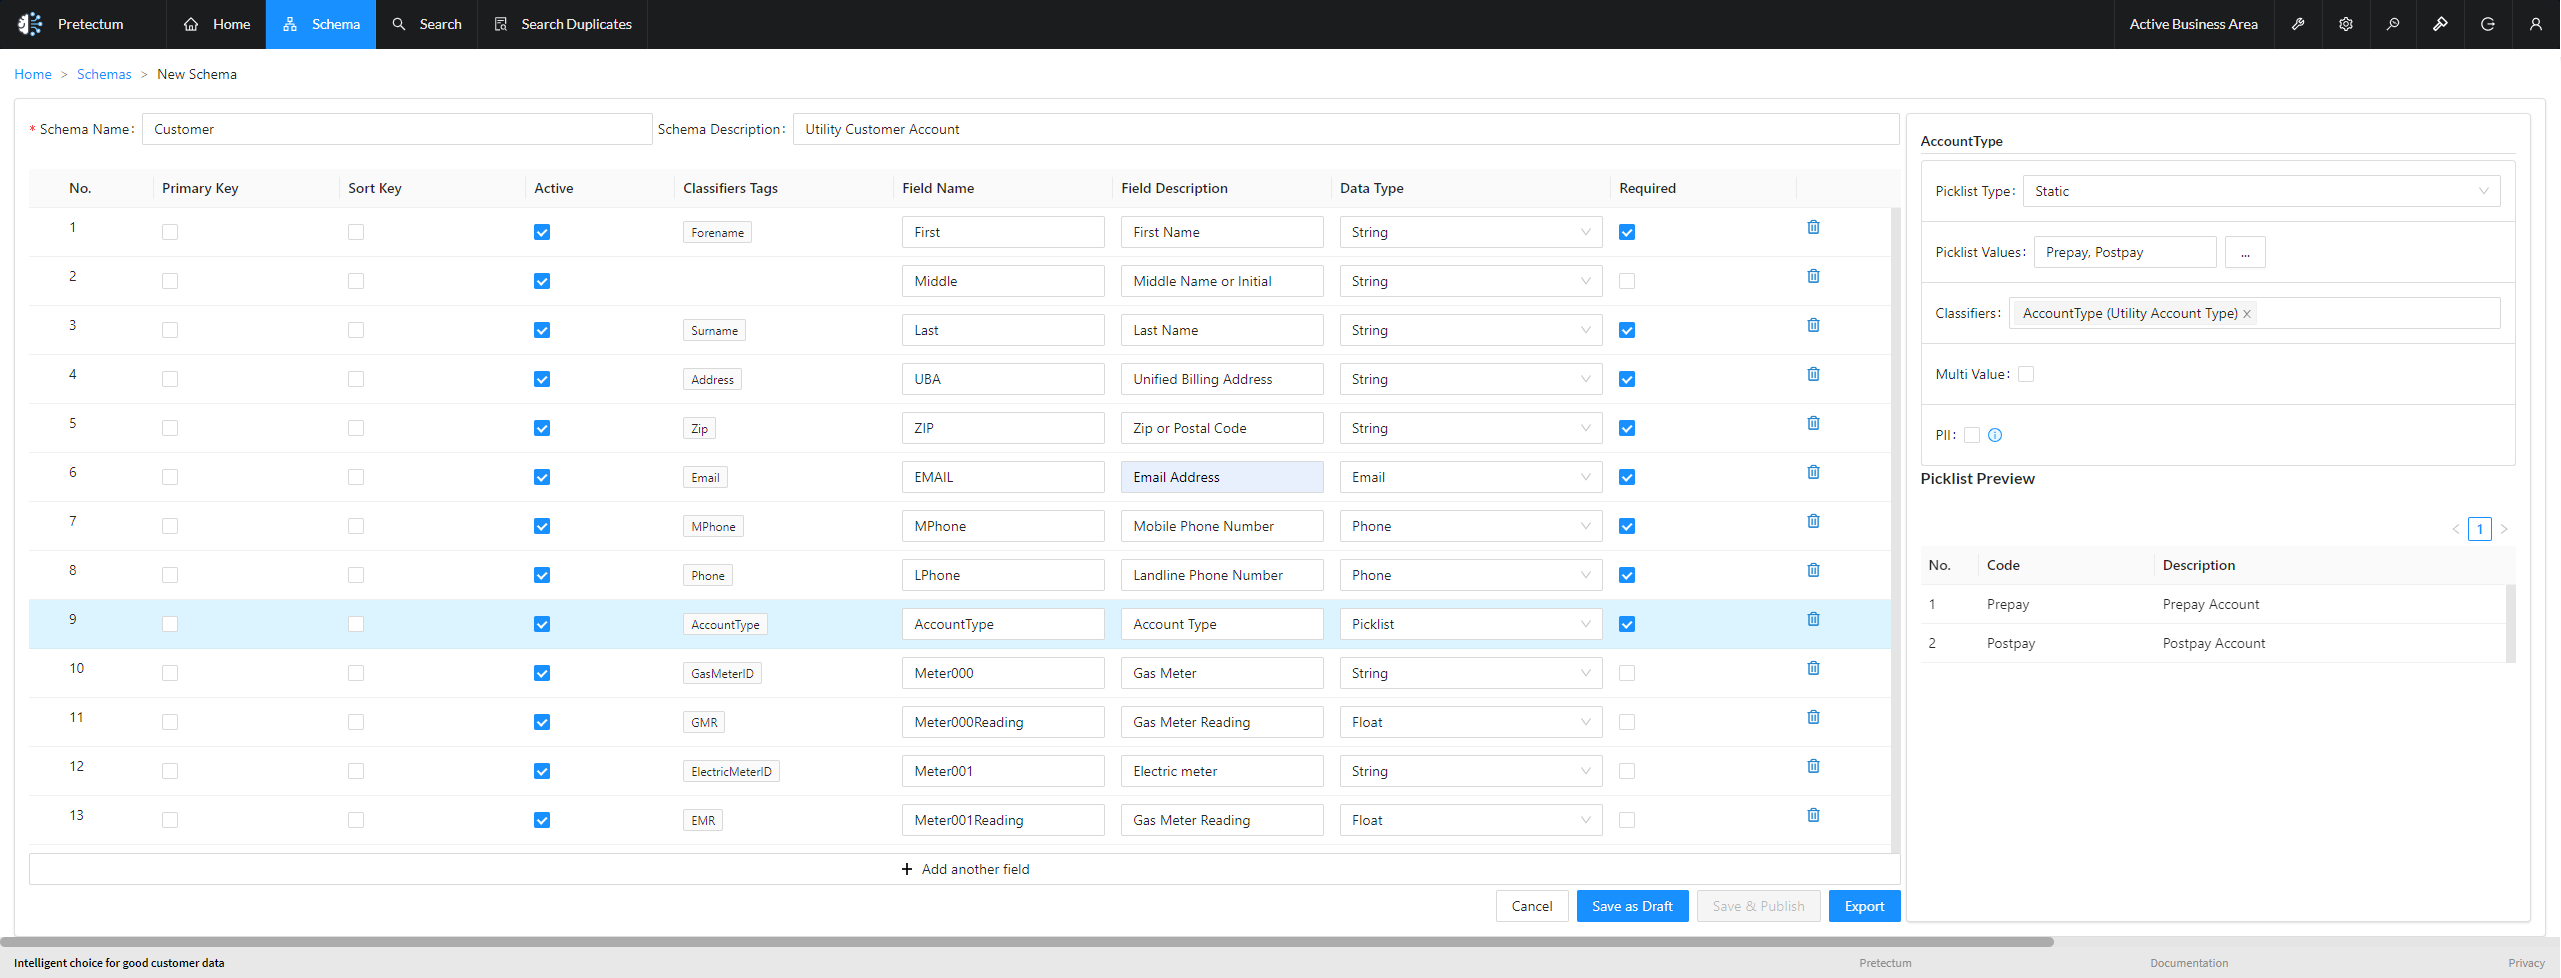The width and height of the screenshot is (2561, 978).
Task: Delete the Meter000Reading field row
Action: [x=1813, y=717]
